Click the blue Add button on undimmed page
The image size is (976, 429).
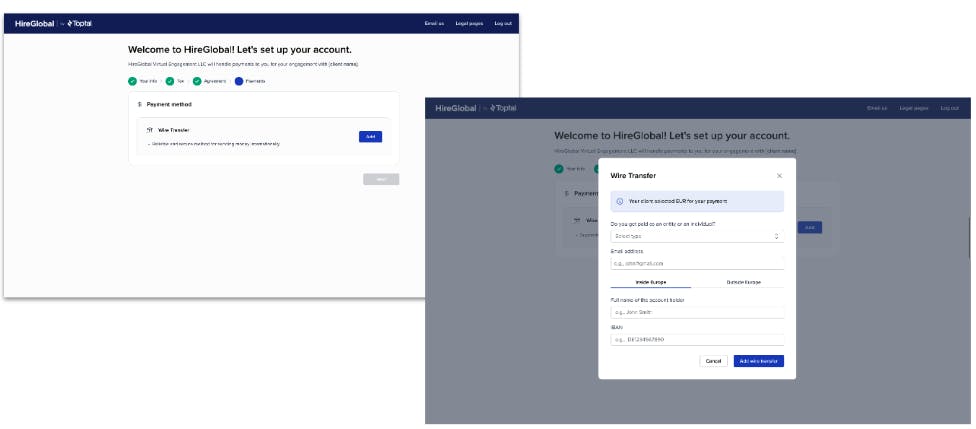point(370,136)
